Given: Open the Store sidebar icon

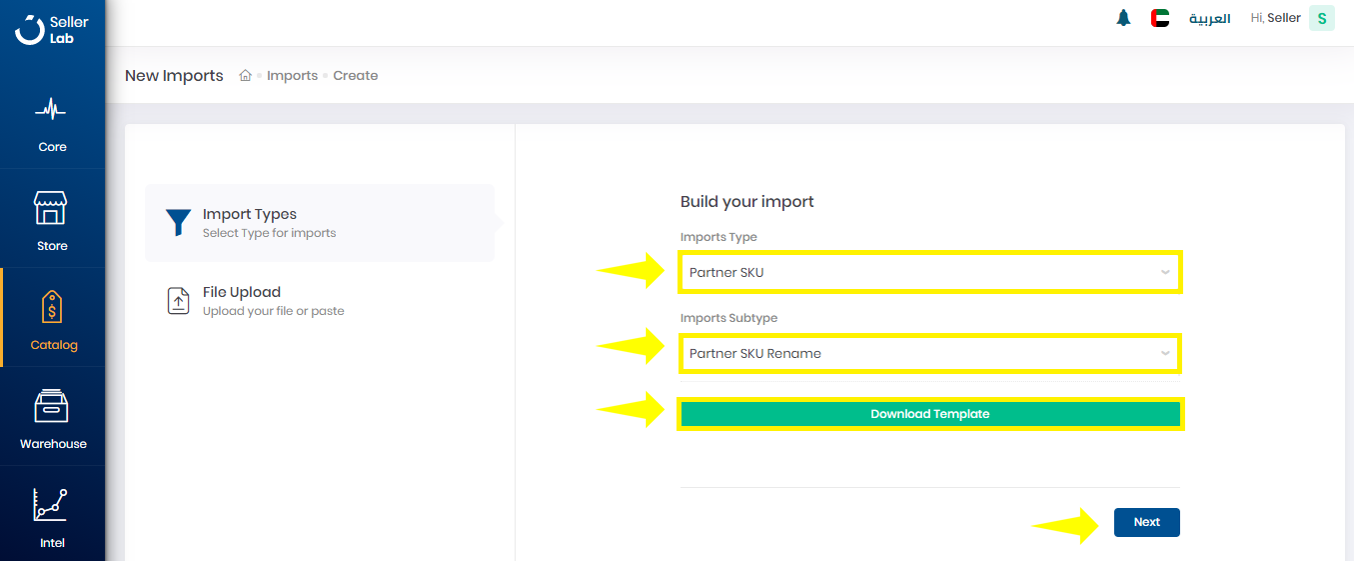Looking at the screenshot, I should [52, 208].
